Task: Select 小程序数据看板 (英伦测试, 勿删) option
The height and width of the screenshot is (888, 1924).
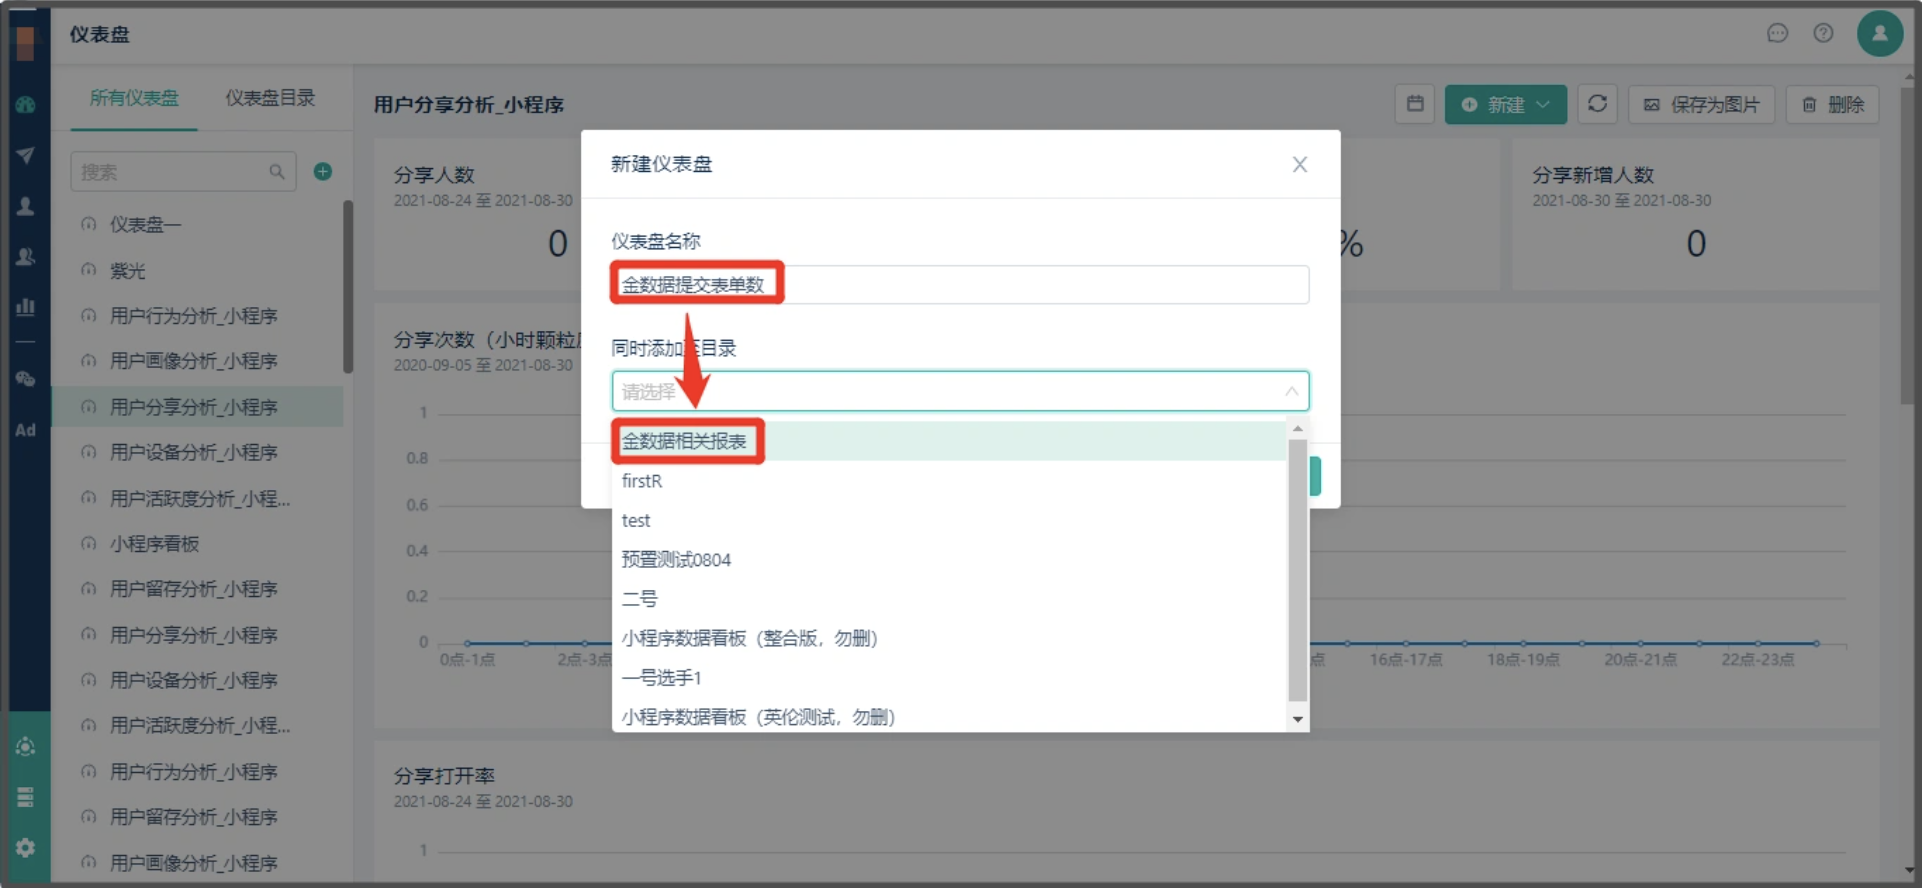Action: [x=949, y=716]
